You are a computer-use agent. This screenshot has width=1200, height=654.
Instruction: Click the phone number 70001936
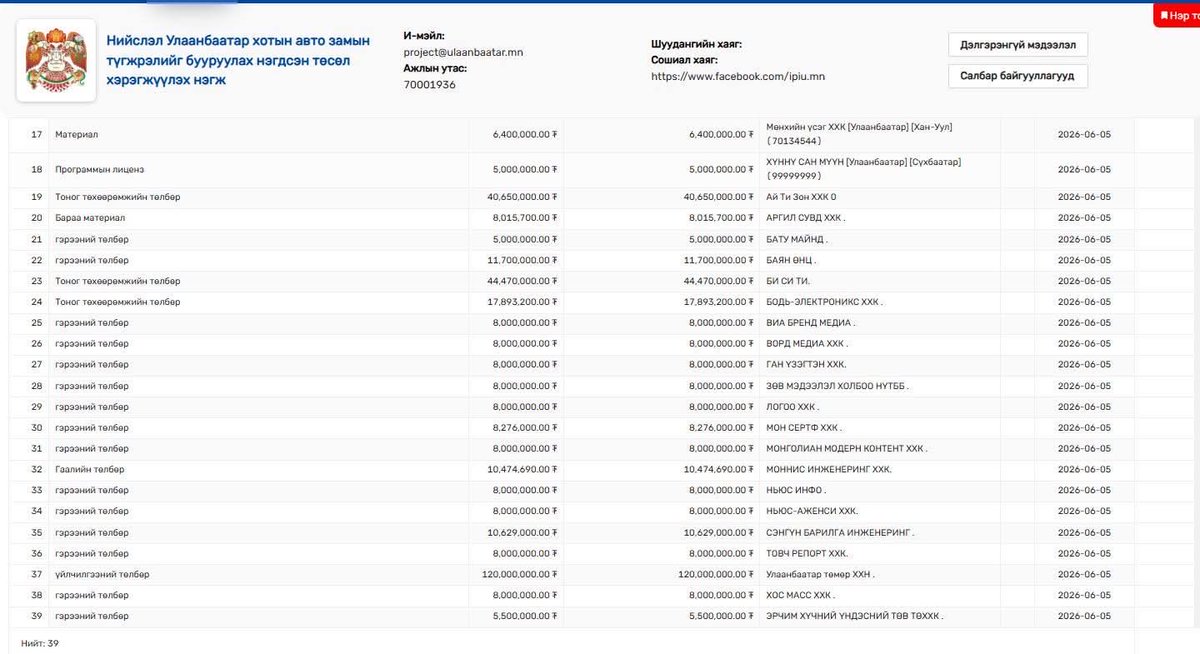tap(430, 85)
